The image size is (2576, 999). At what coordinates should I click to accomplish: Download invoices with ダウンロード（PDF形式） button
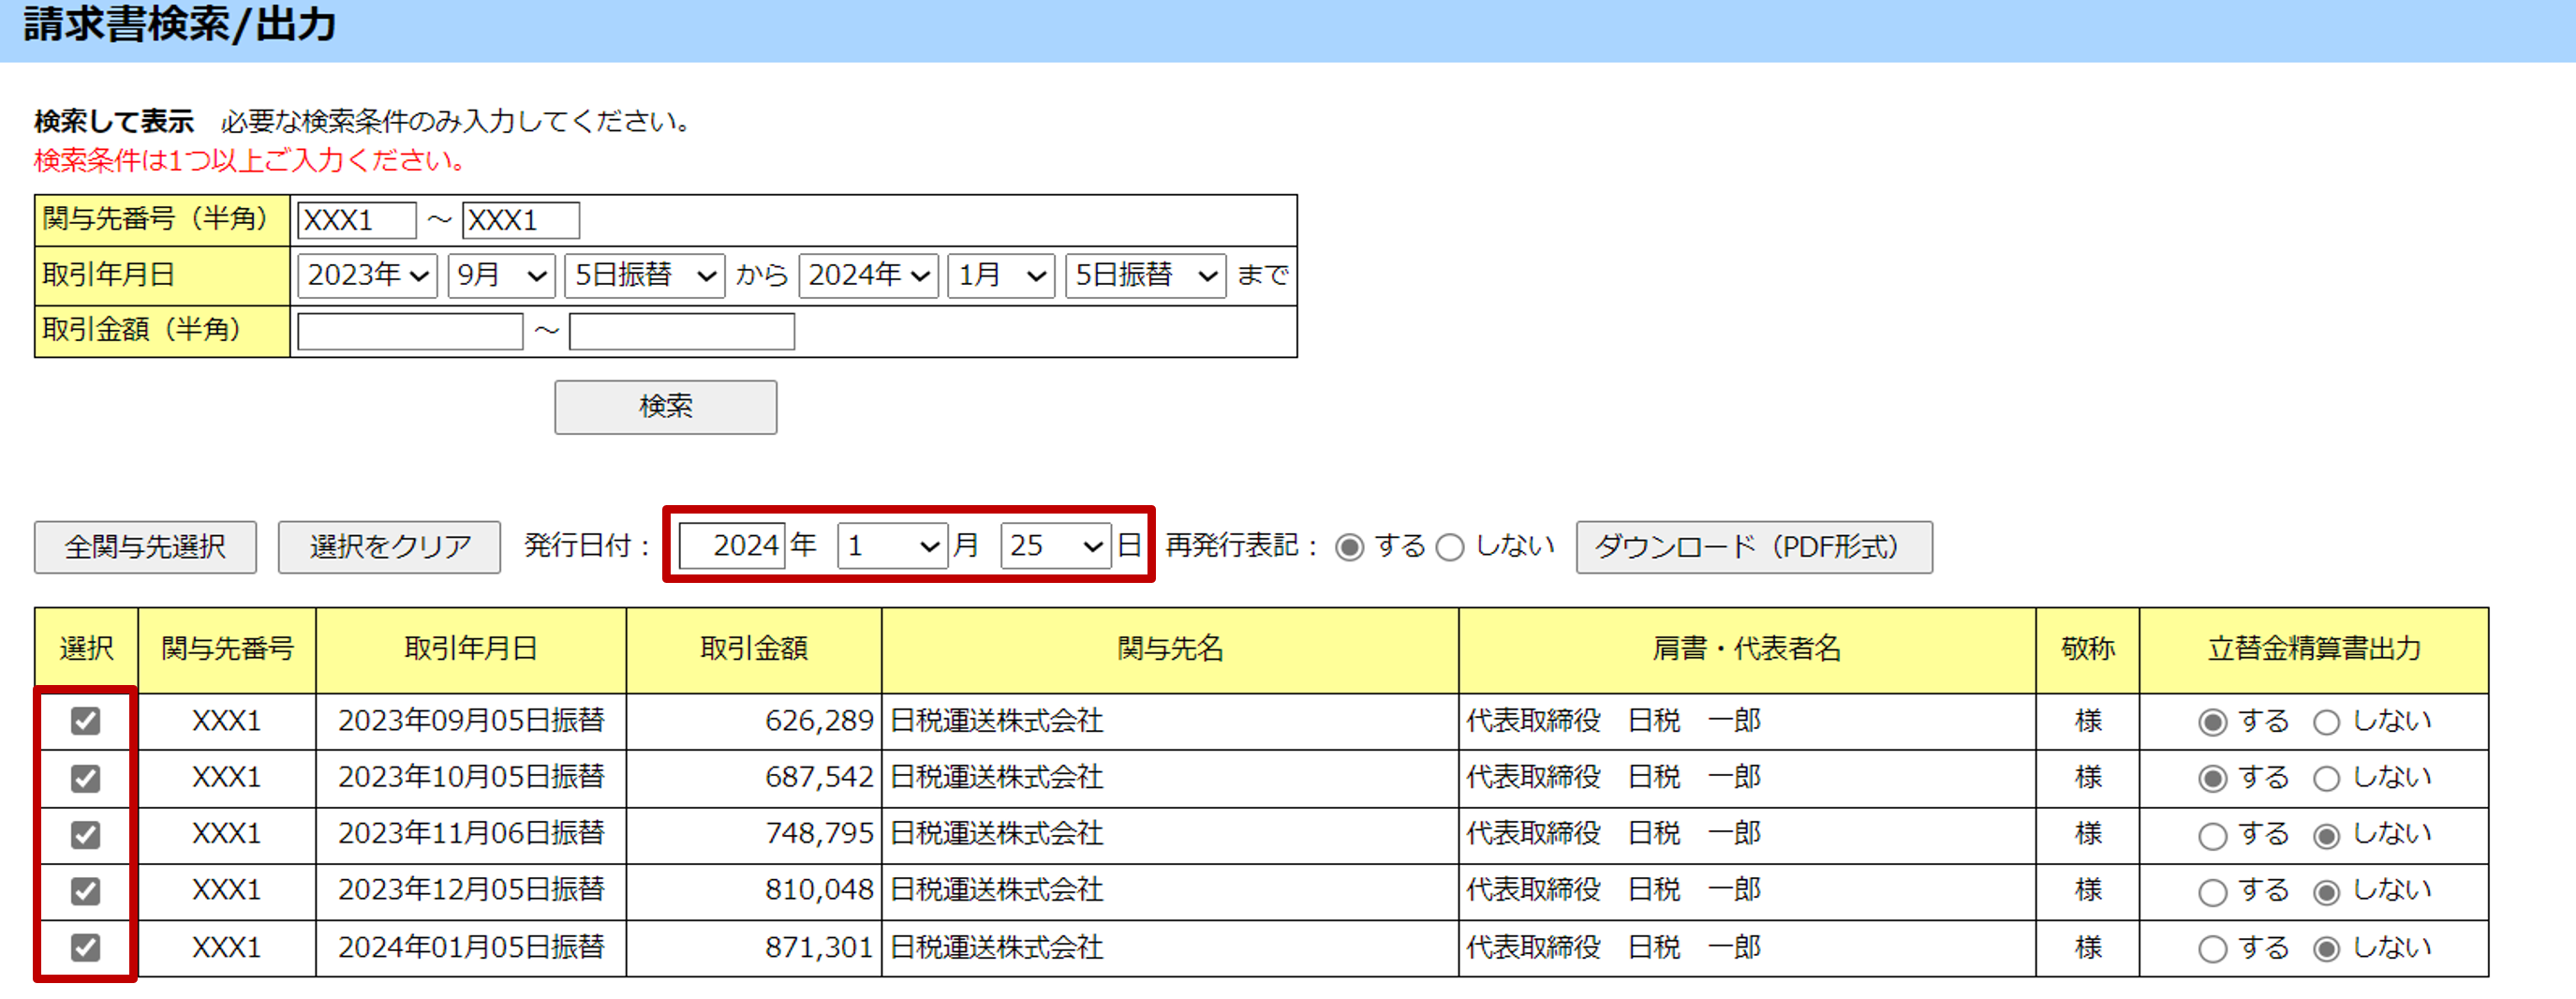click(1753, 547)
